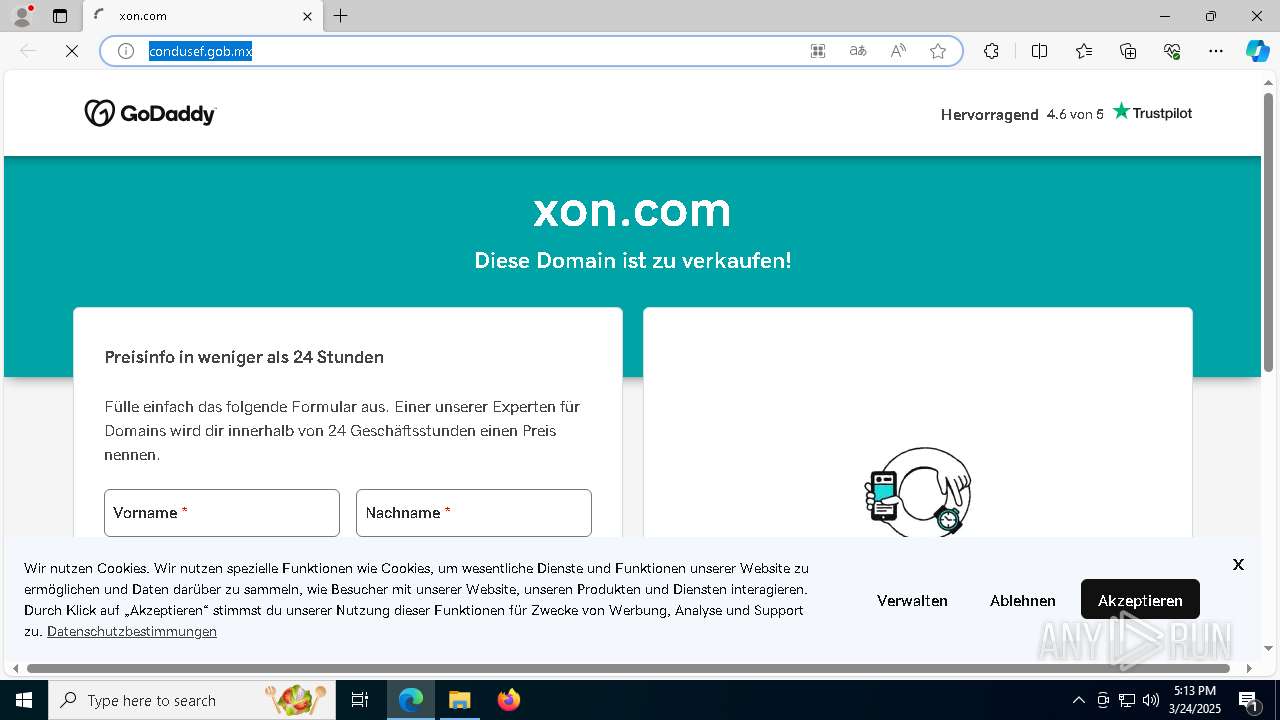1280x720 pixels.
Task: Close the xon.com browser tab
Action: tap(307, 16)
